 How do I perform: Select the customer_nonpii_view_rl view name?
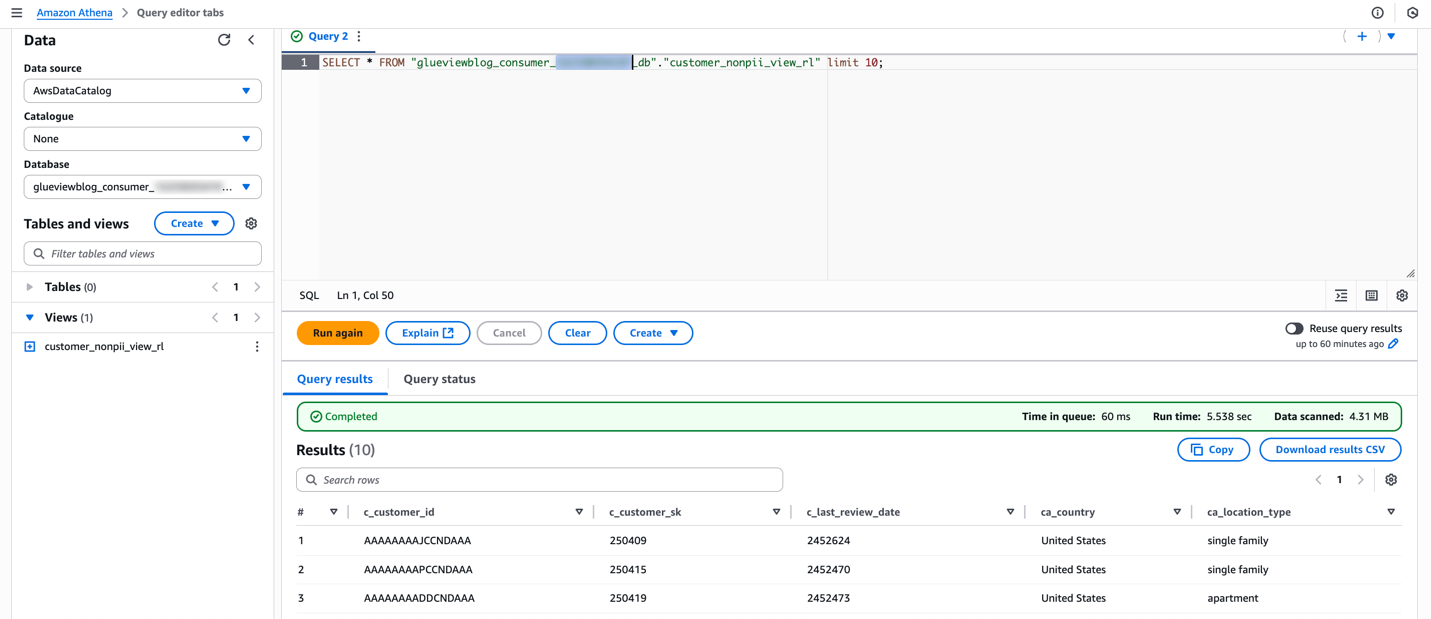tap(104, 347)
